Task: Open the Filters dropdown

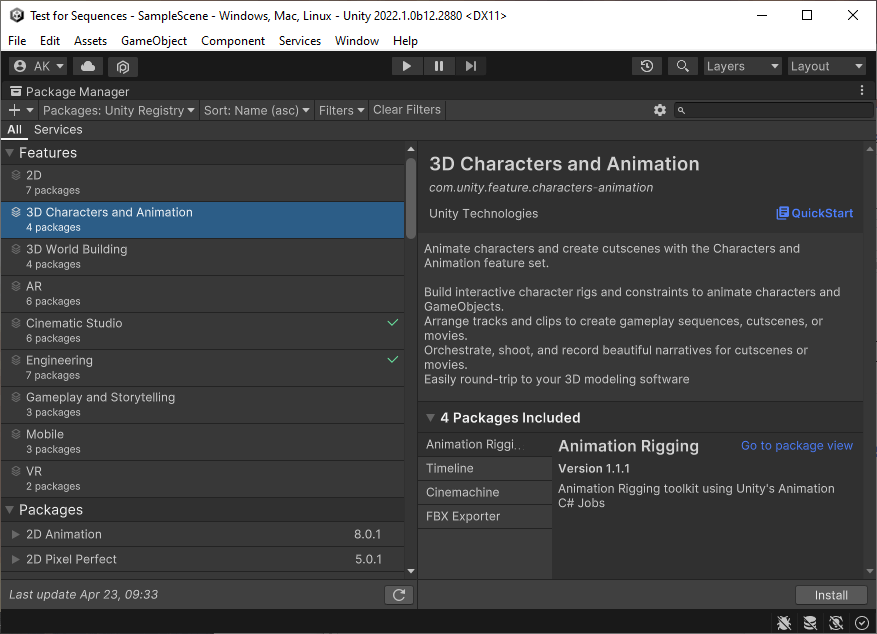Action: click(x=341, y=110)
